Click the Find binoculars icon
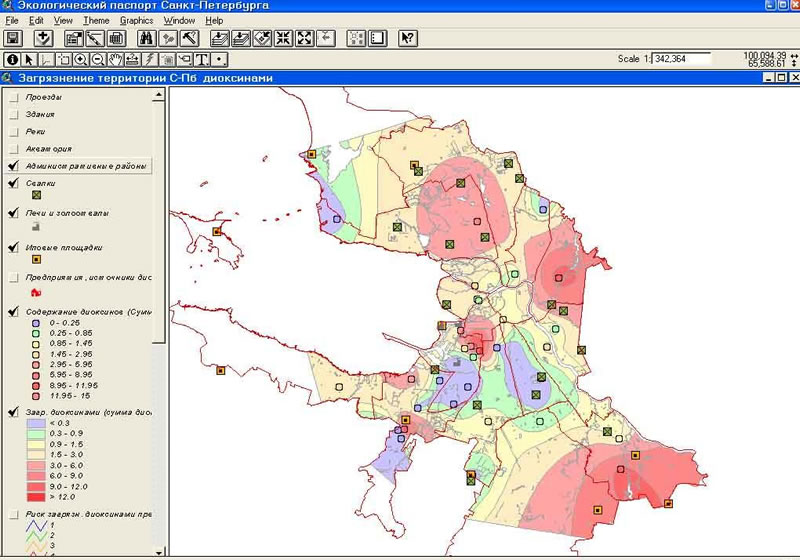Image resolution: width=800 pixels, height=560 pixels. coord(146,39)
